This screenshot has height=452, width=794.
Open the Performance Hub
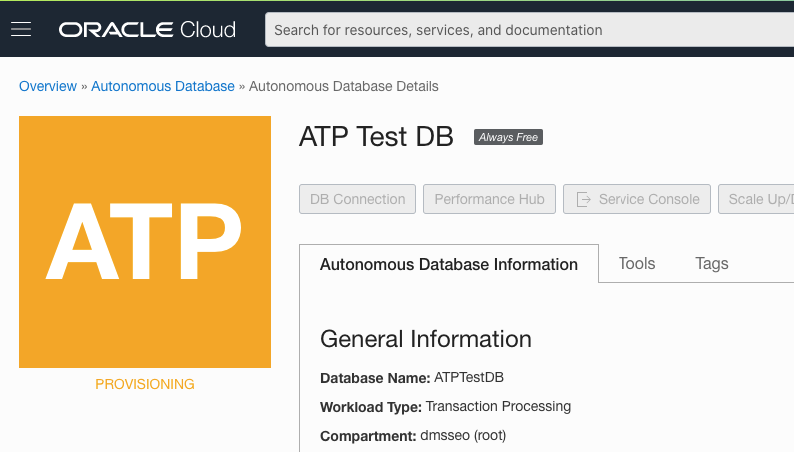tap(489, 199)
